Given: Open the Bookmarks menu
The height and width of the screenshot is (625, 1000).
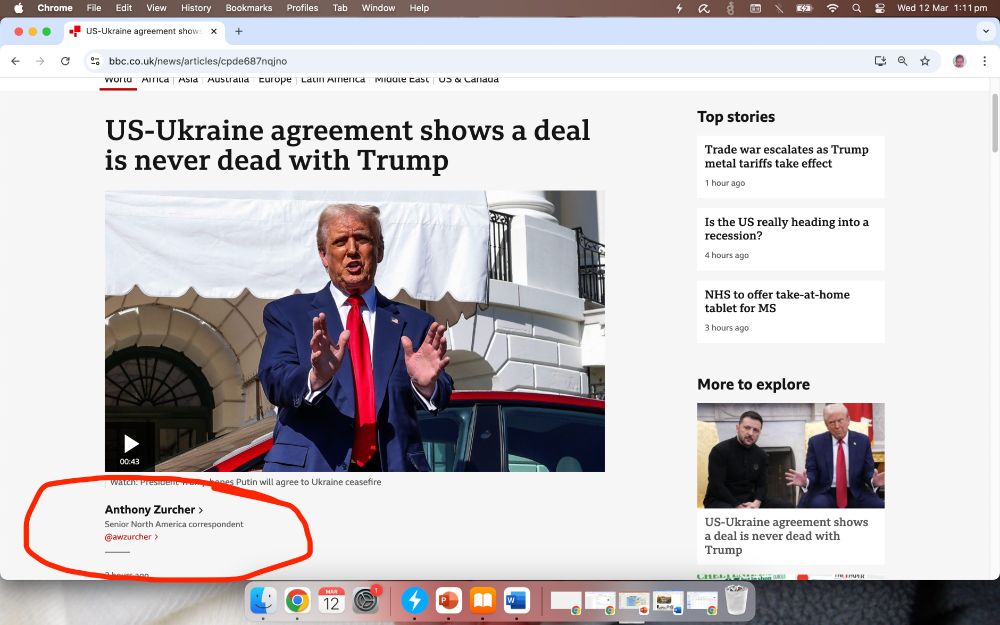Looking at the screenshot, I should [249, 8].
